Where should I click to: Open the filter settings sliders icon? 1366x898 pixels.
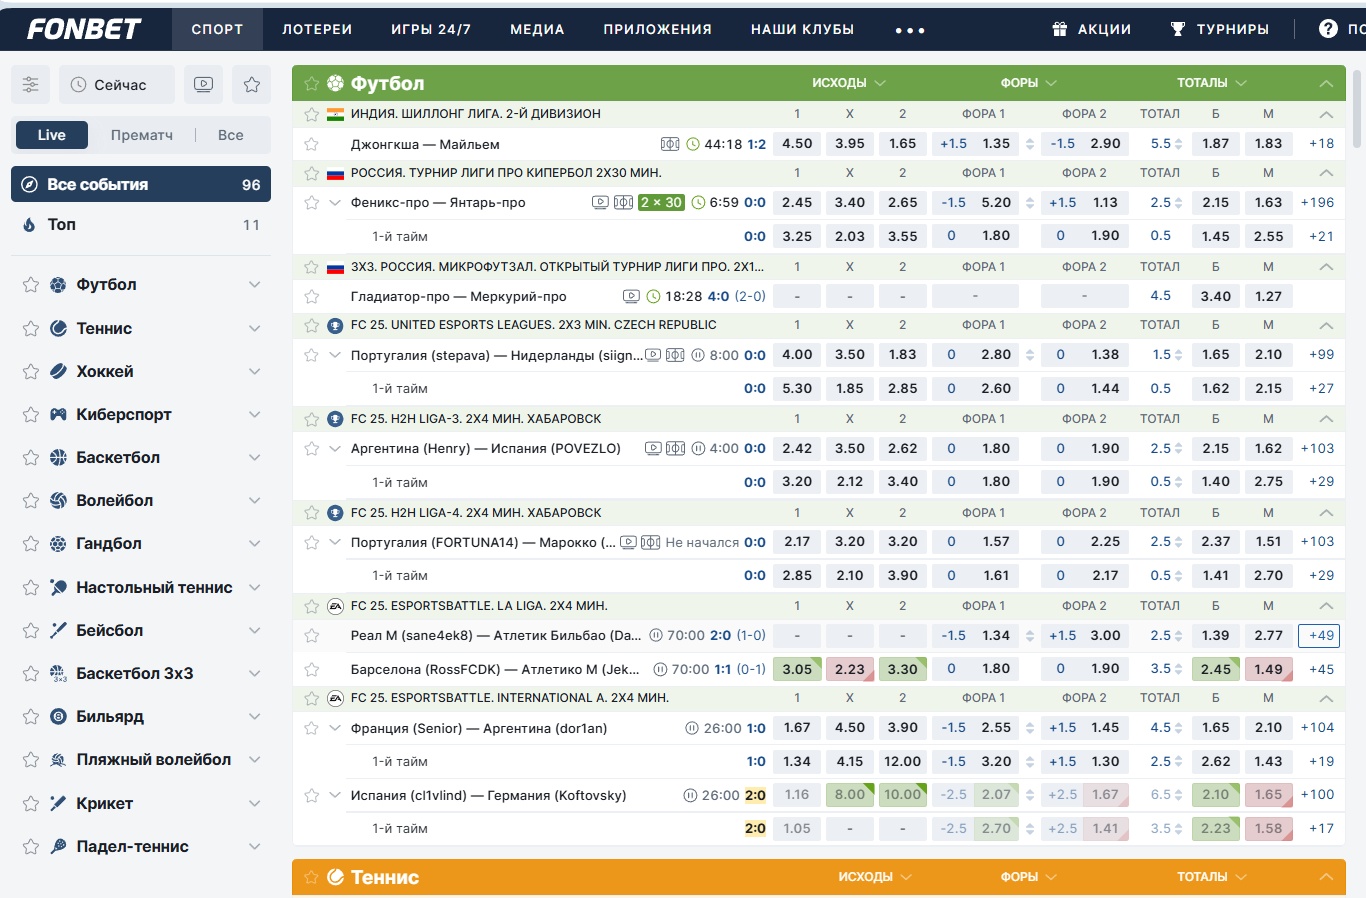[x=31, y=85]
